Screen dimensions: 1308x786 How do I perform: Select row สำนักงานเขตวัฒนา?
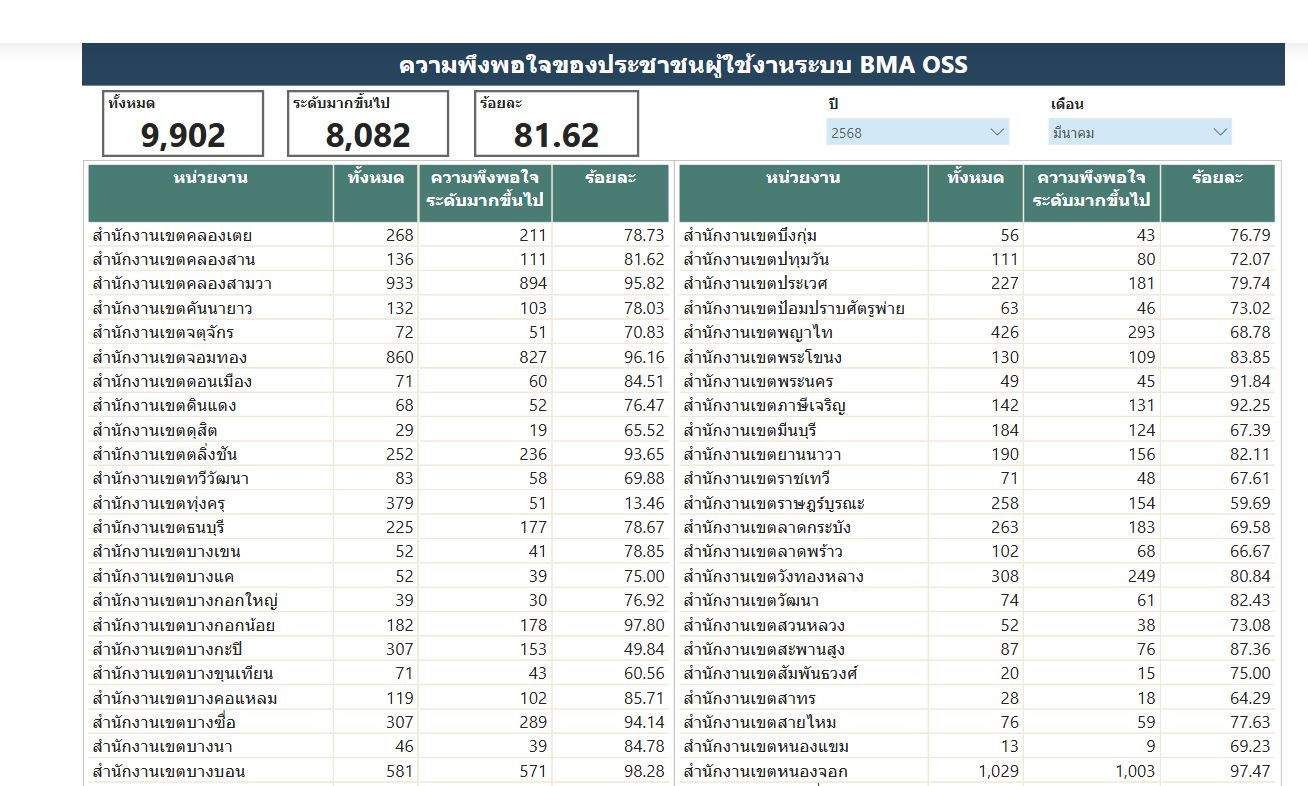coord(977,601)
